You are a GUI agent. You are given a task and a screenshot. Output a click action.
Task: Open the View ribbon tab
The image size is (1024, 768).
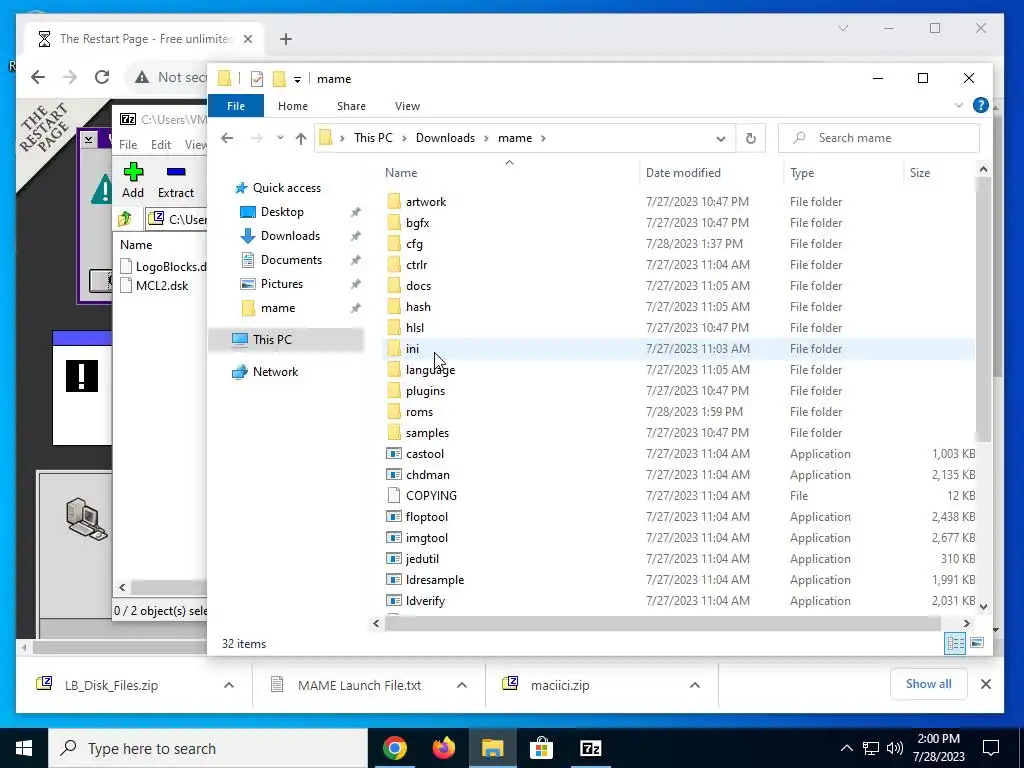pyautogui.click(x=408, y=106)
